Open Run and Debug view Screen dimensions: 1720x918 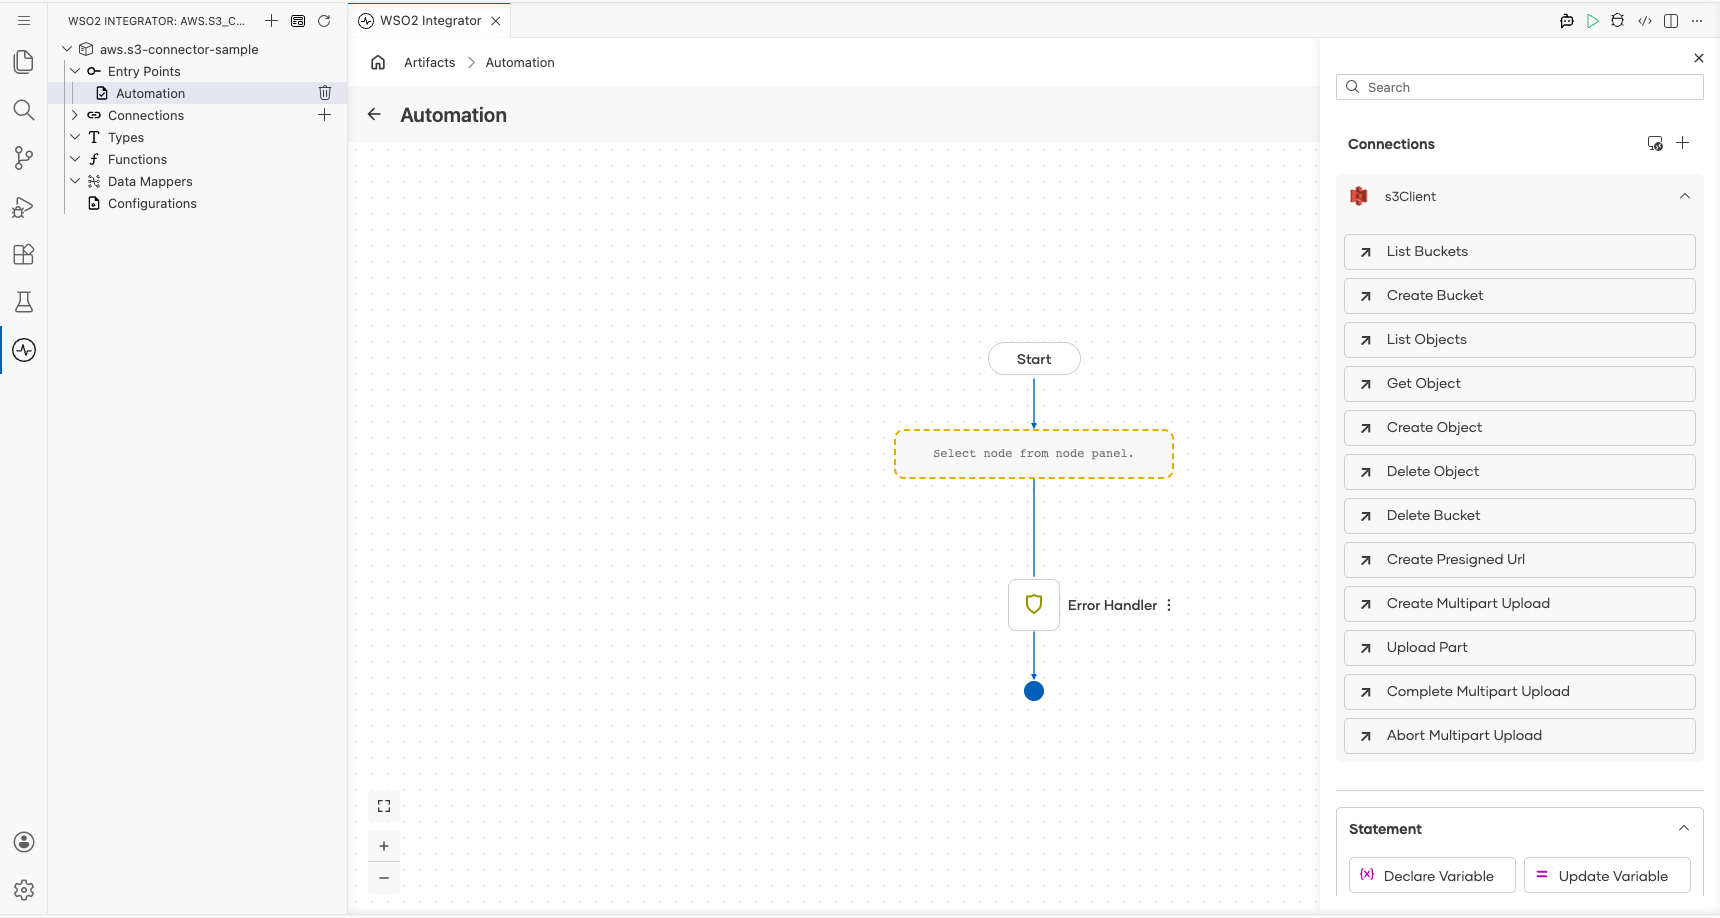[x=24, y=207]
